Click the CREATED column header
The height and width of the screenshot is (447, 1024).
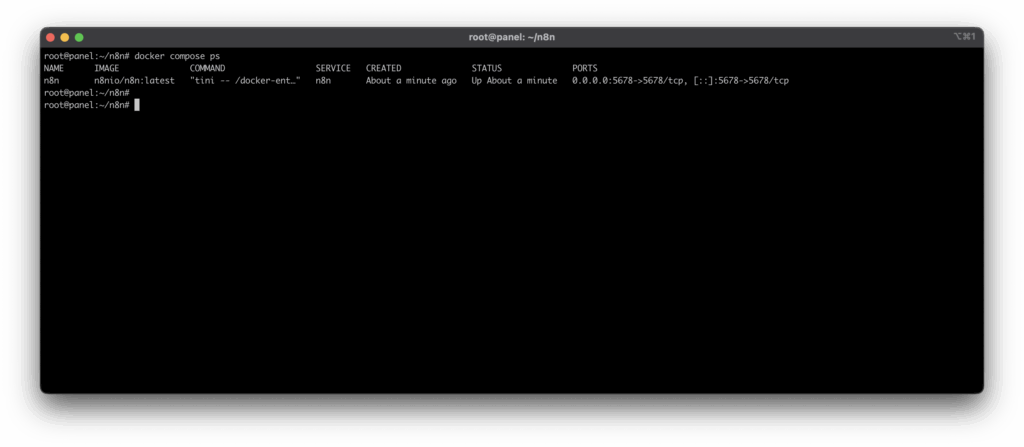tap(383, 68)
